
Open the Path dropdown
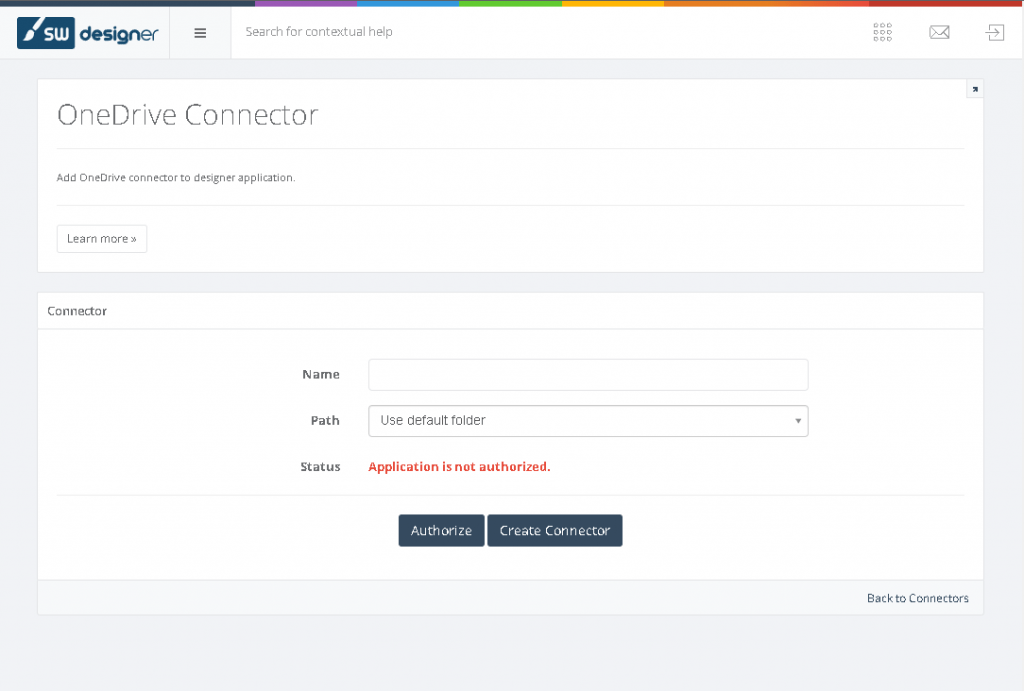588,421
